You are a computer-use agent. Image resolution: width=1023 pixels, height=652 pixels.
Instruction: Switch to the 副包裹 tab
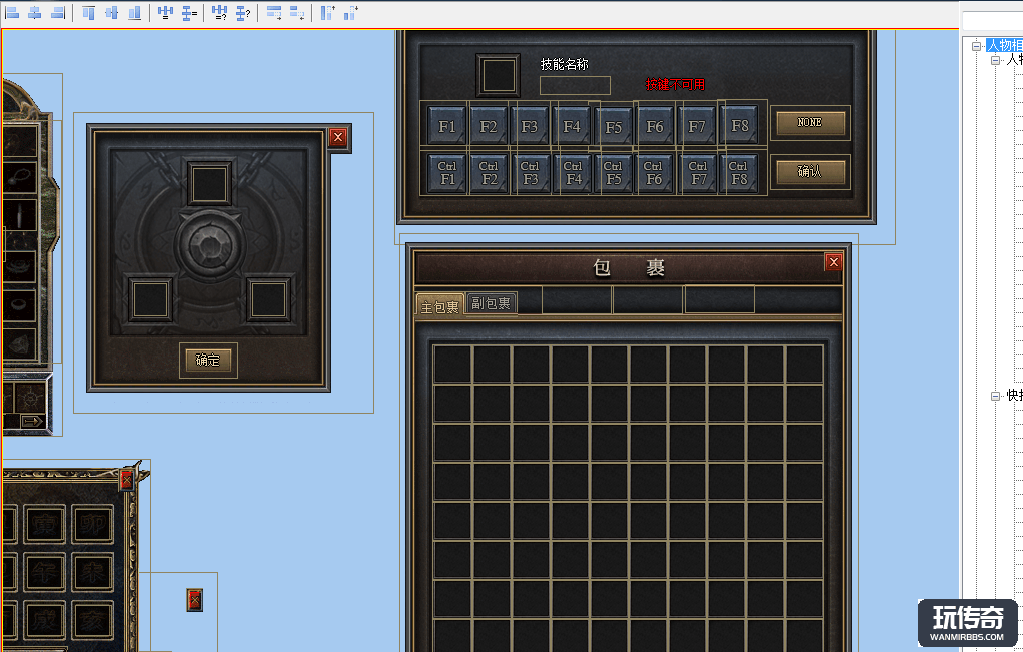coord(491,303)
